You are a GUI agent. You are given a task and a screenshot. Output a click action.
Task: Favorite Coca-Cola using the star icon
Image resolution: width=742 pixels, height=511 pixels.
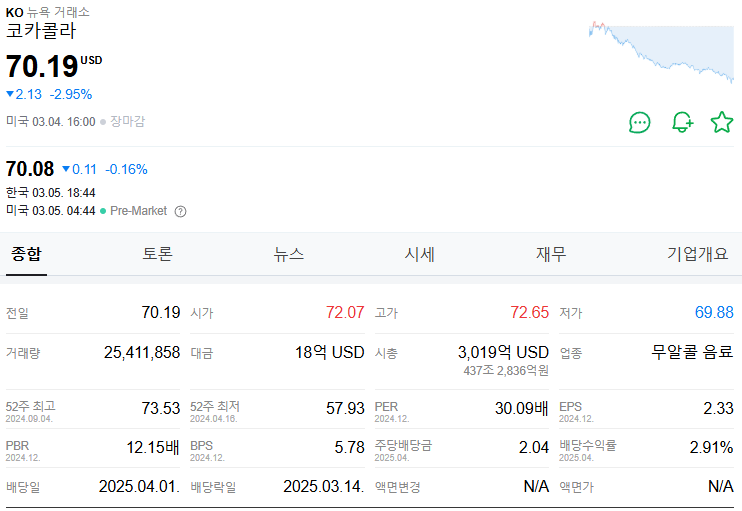(x=722, y=122)
